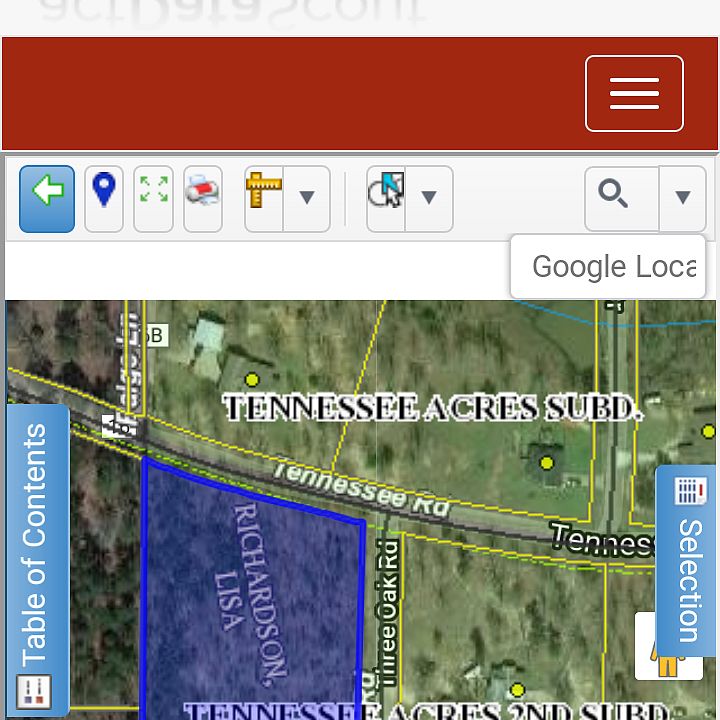The width and height of the screenshot is (720, 720).
Task: Expand the selection tool dropdown arrow
Action: tap(429, 199)
